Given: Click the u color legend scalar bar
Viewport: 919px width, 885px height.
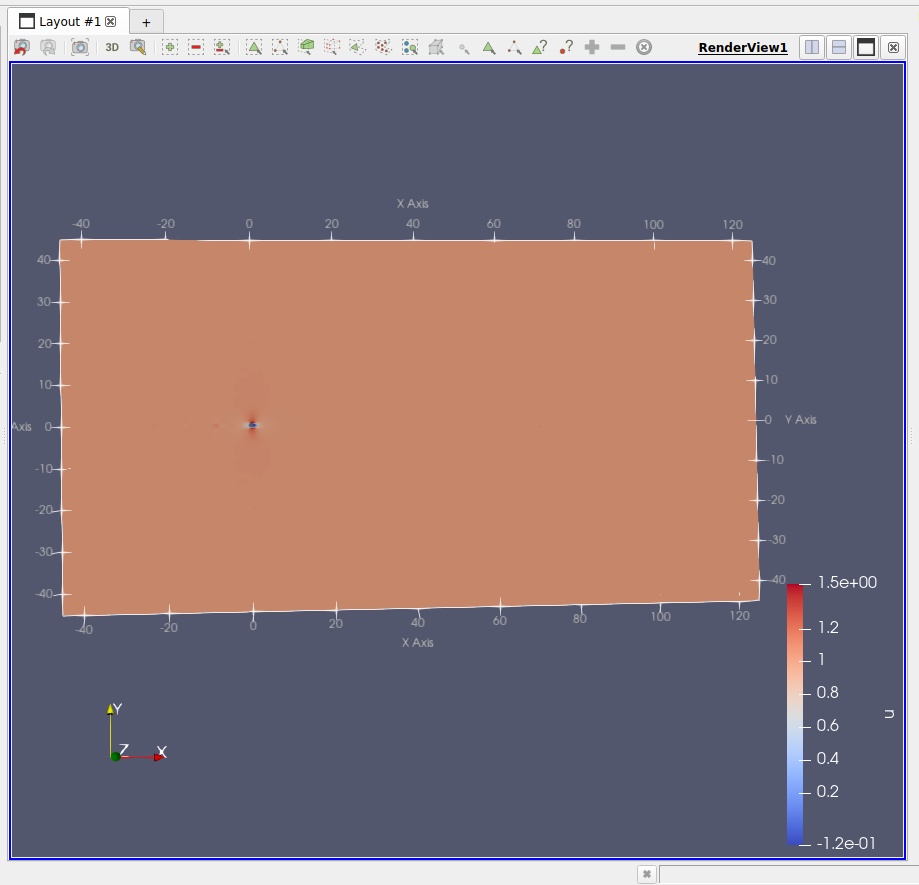Looking at the screenshot, I should pyautogui.click(x=795, y=710).
